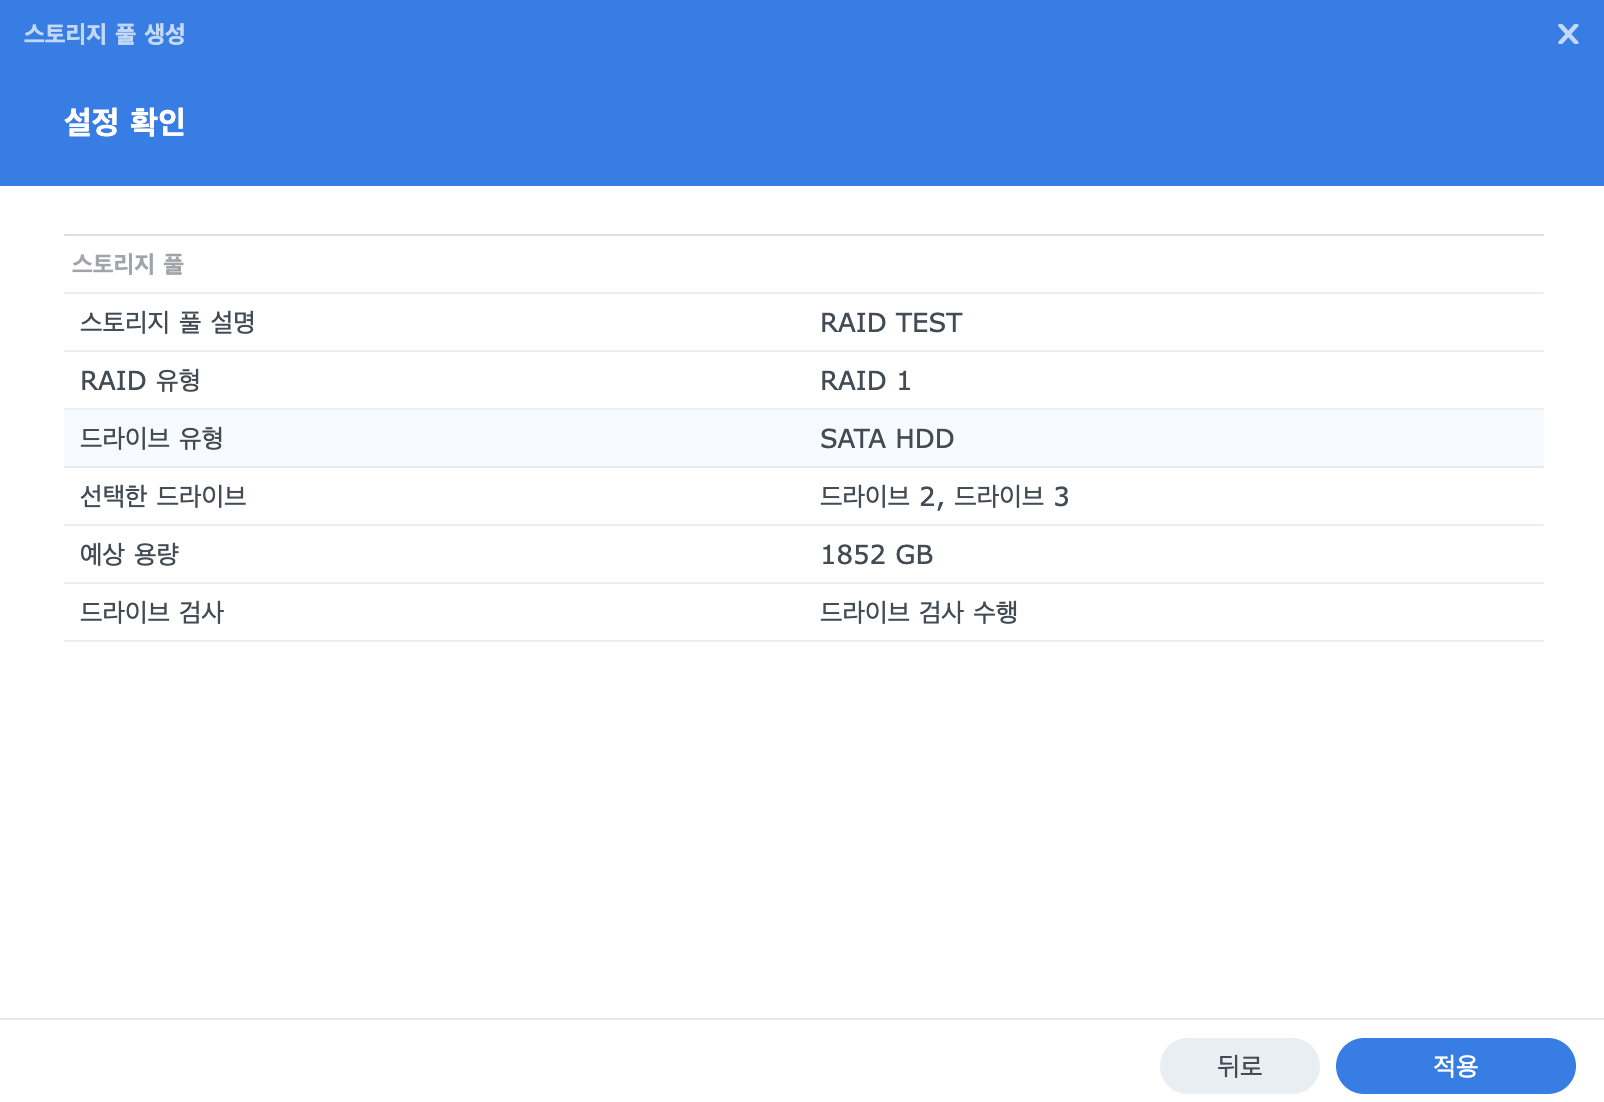Click the 스토리지 풀 section header
This screenshot has height=1102, width=1604.
click(x=128, y=264)
